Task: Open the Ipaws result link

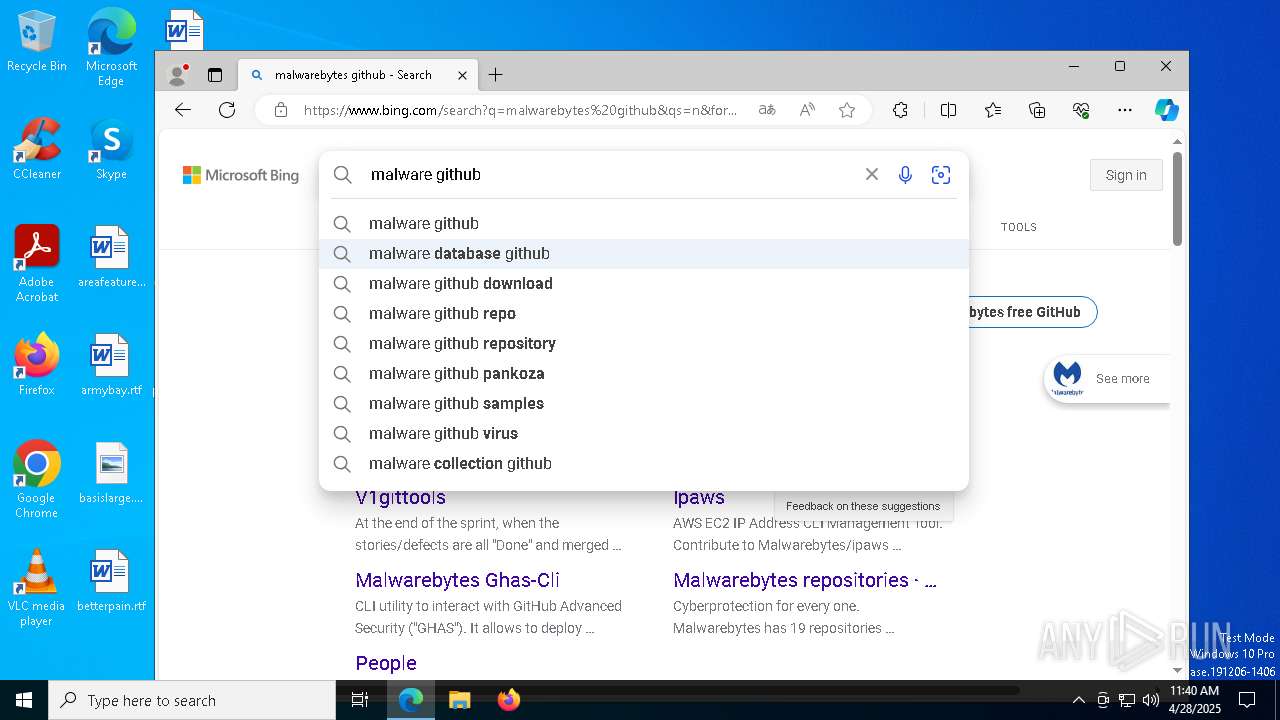Action: (x=699, y=498)
